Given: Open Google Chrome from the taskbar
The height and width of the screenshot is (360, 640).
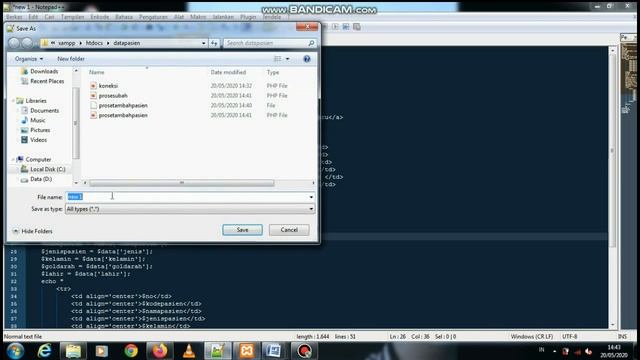Looking at the screenshot, I should point(131,351).
